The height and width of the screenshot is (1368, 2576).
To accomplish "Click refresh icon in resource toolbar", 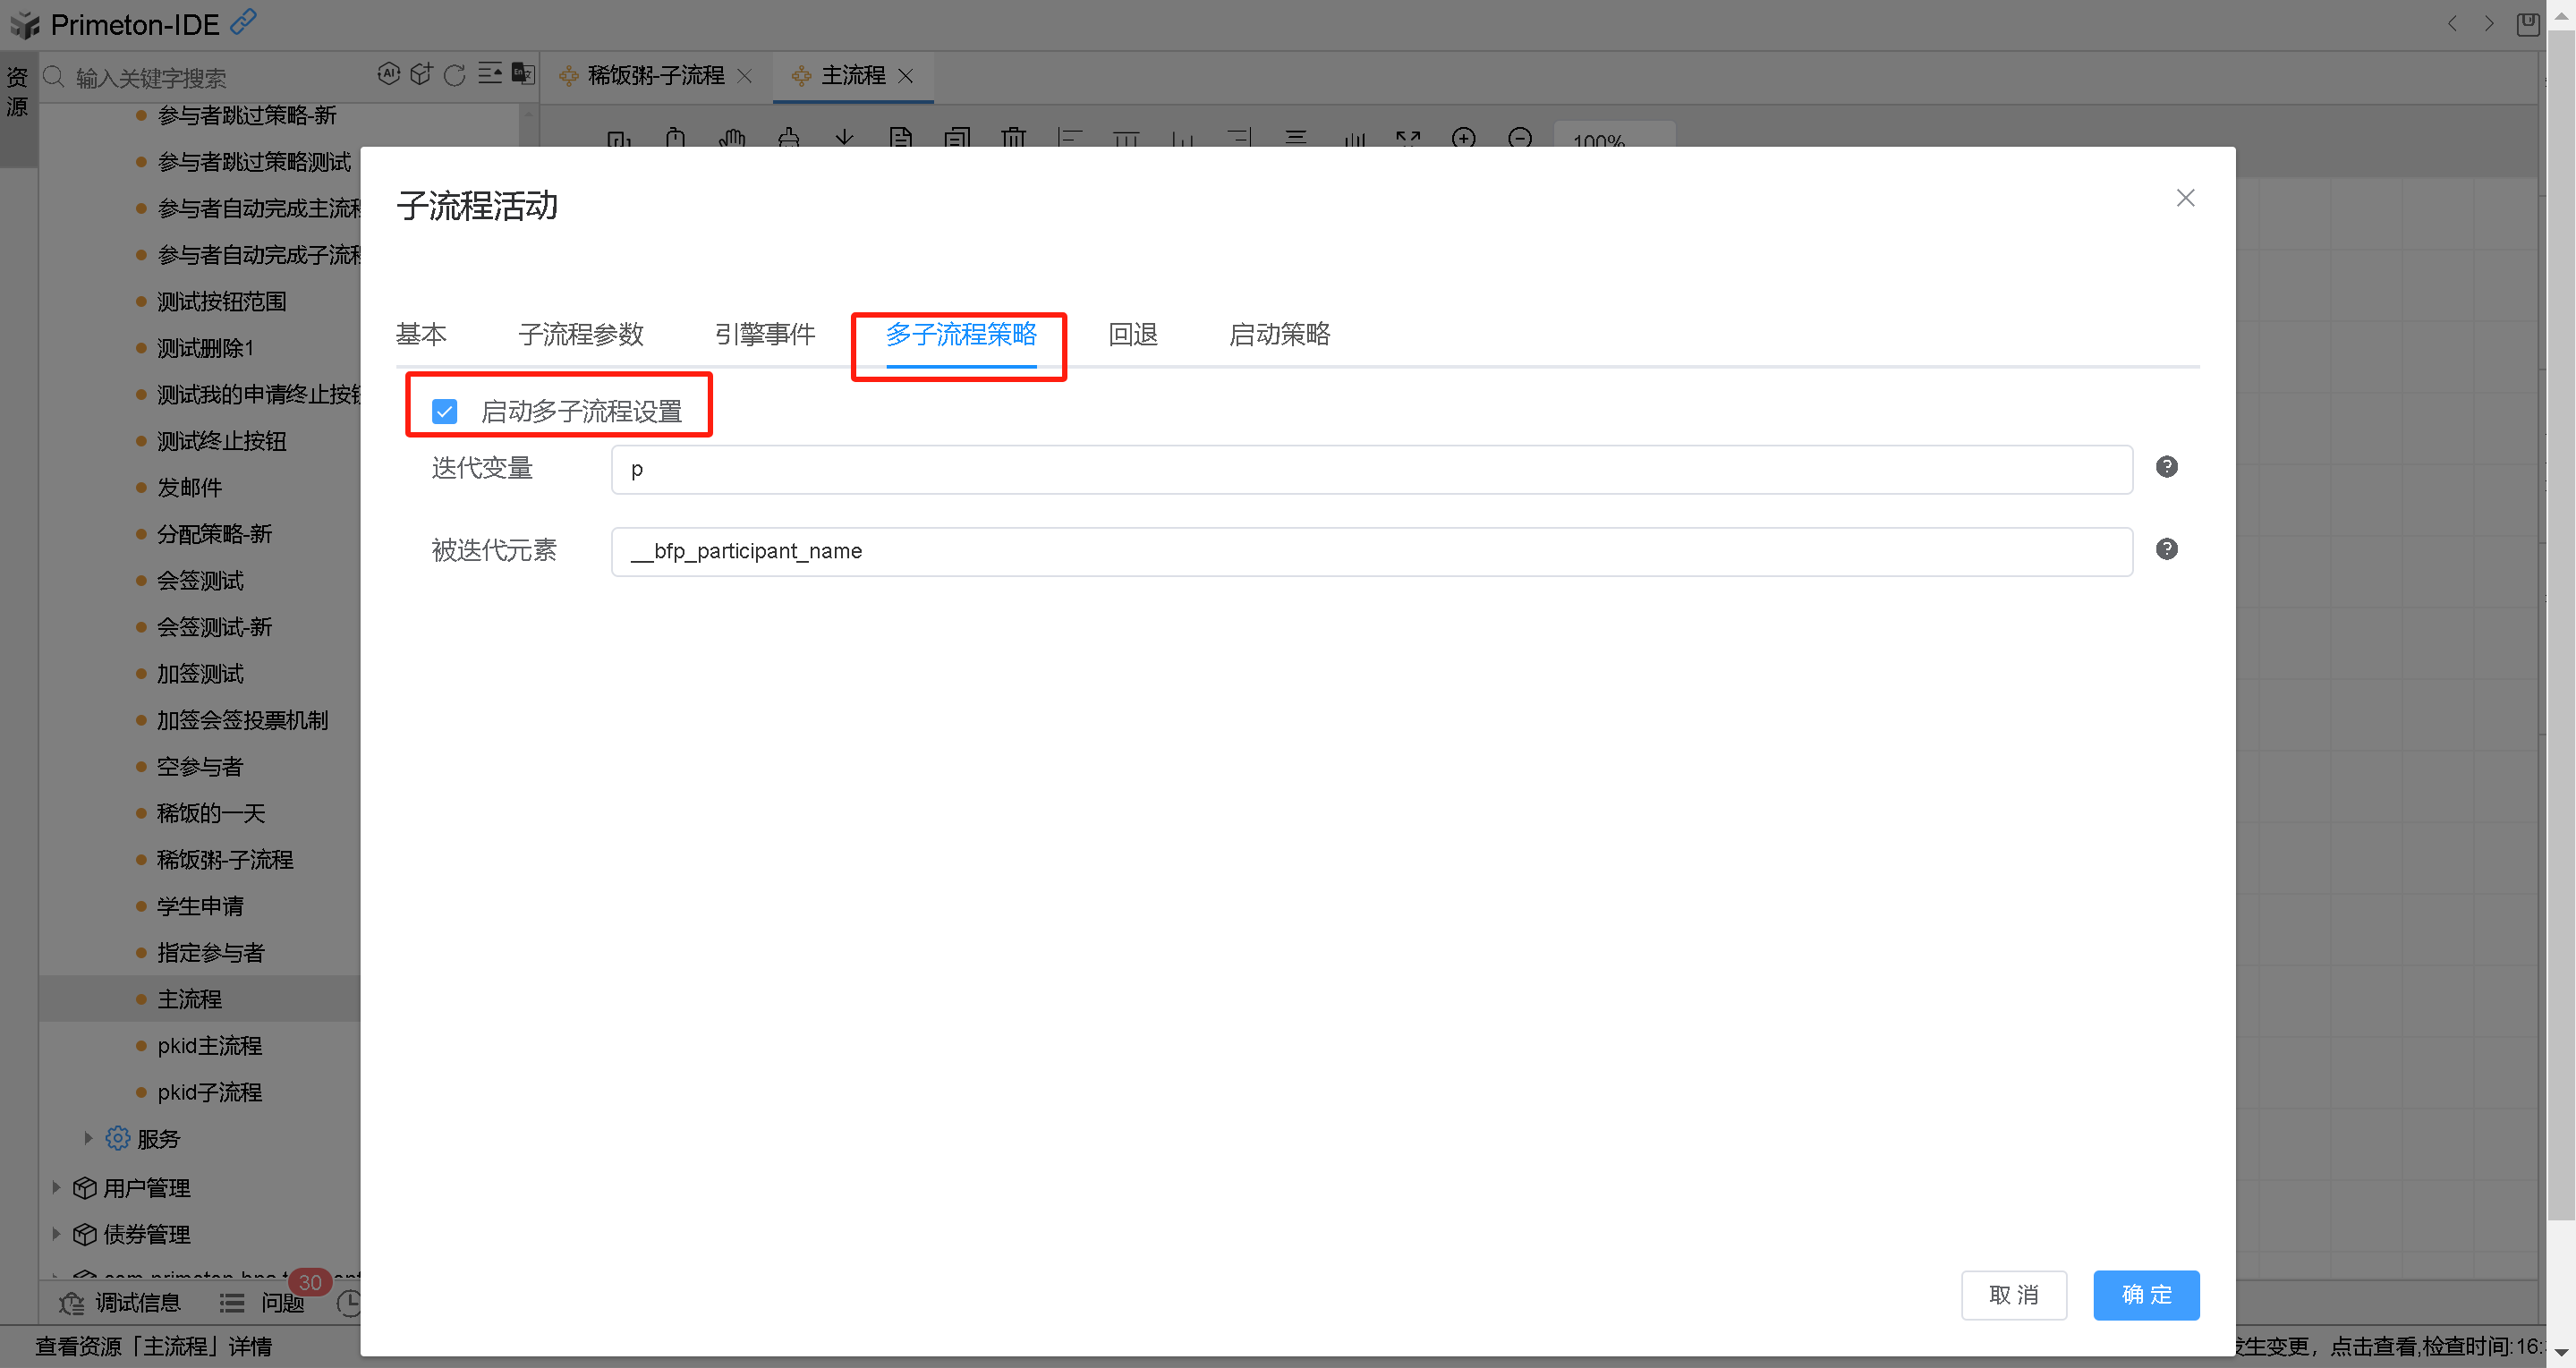I will coord(454,75).
